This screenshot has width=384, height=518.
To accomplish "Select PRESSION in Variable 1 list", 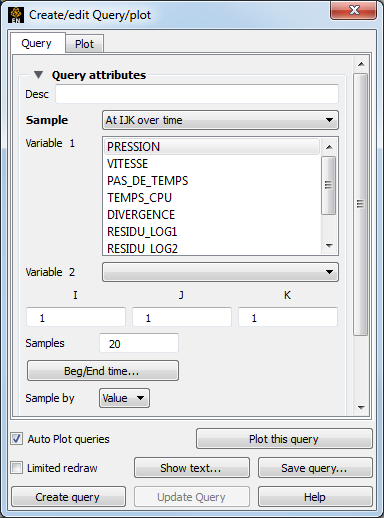I will (212, 147).
